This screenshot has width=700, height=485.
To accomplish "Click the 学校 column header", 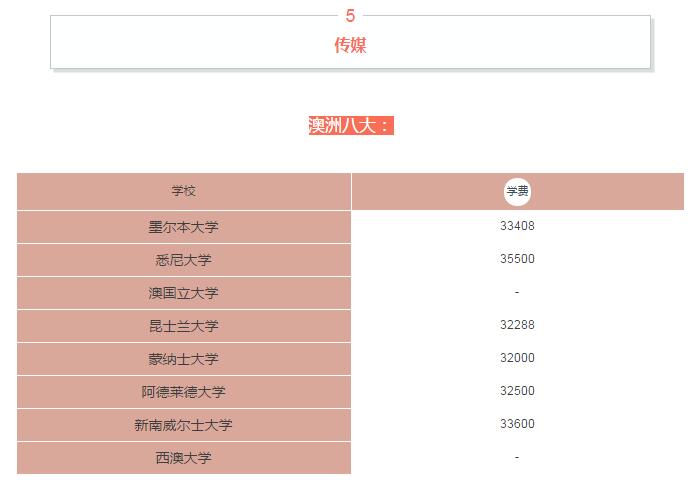I will (x=184, y=191).
